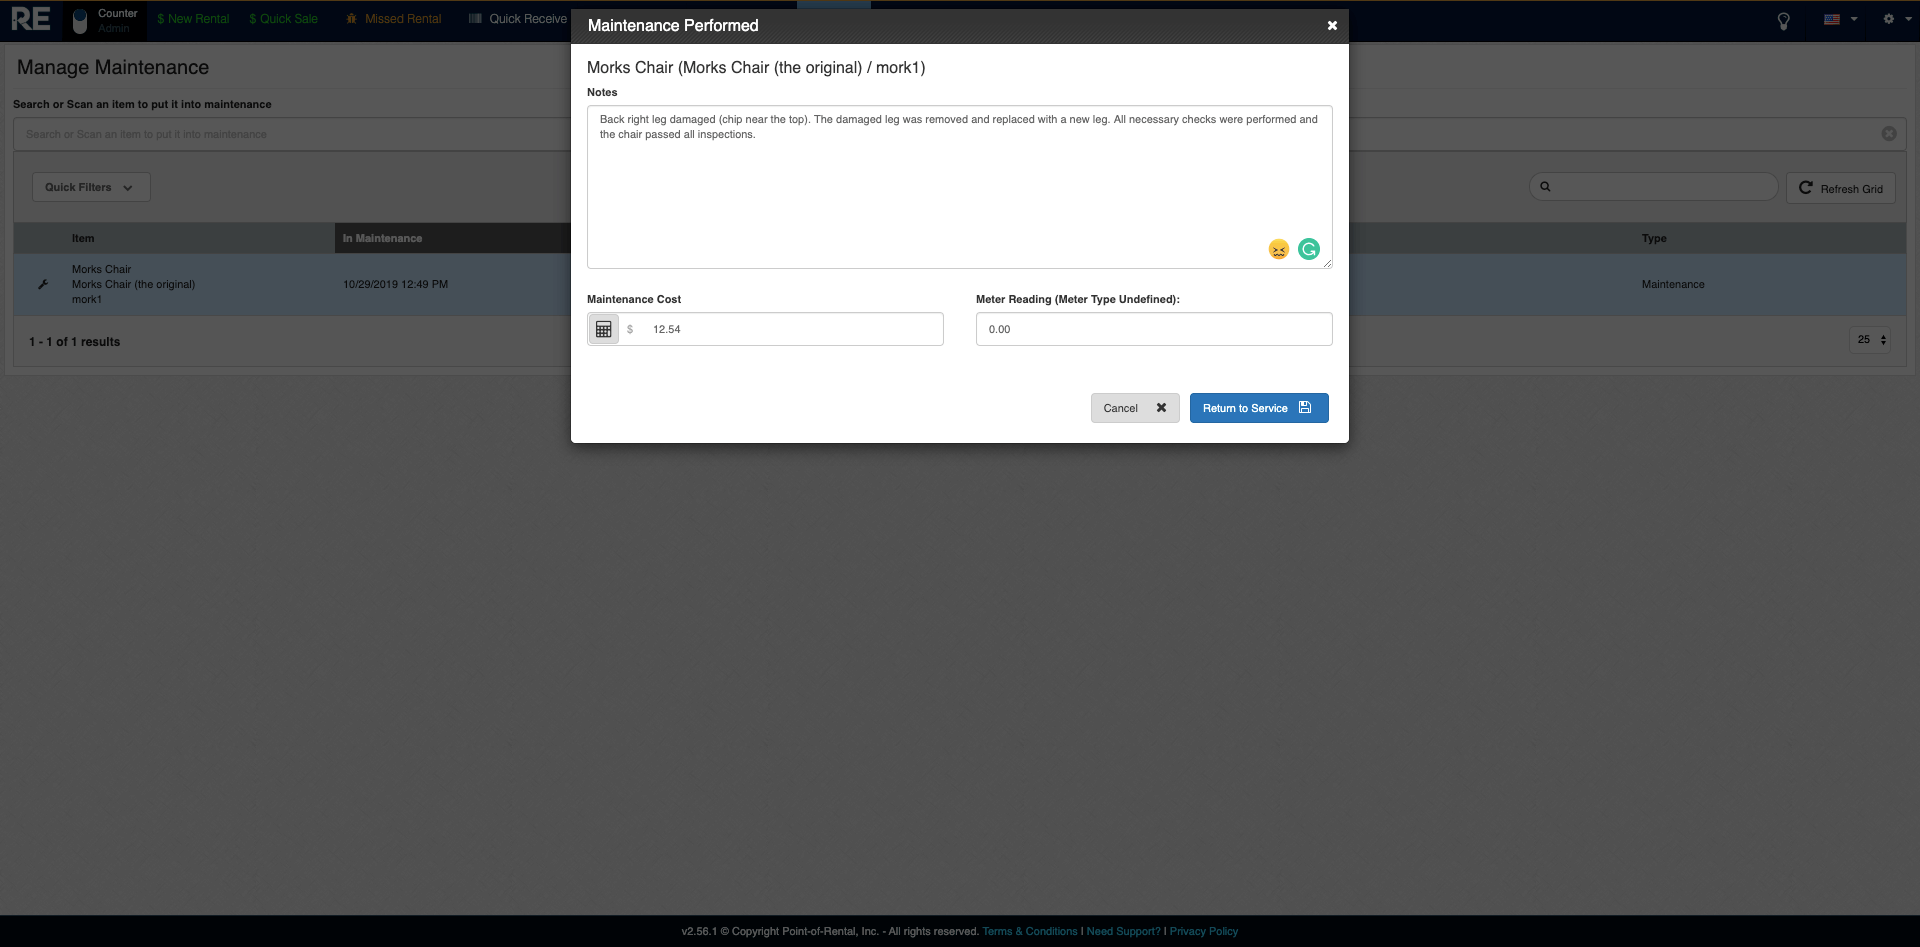The height and width of the screenshot is (947, 1920).
Task: Clear the scan item search field
Action: (x=1889, y=134)
